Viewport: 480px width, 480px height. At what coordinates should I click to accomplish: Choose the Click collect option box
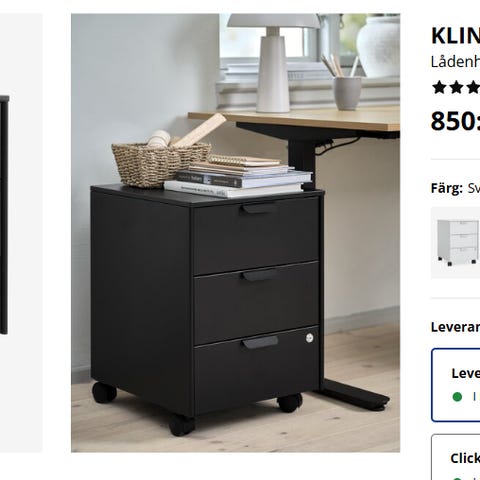coord(456,457)
